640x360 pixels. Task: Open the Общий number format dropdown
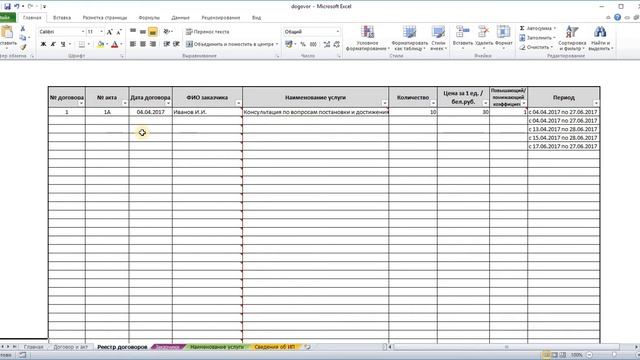338,31
